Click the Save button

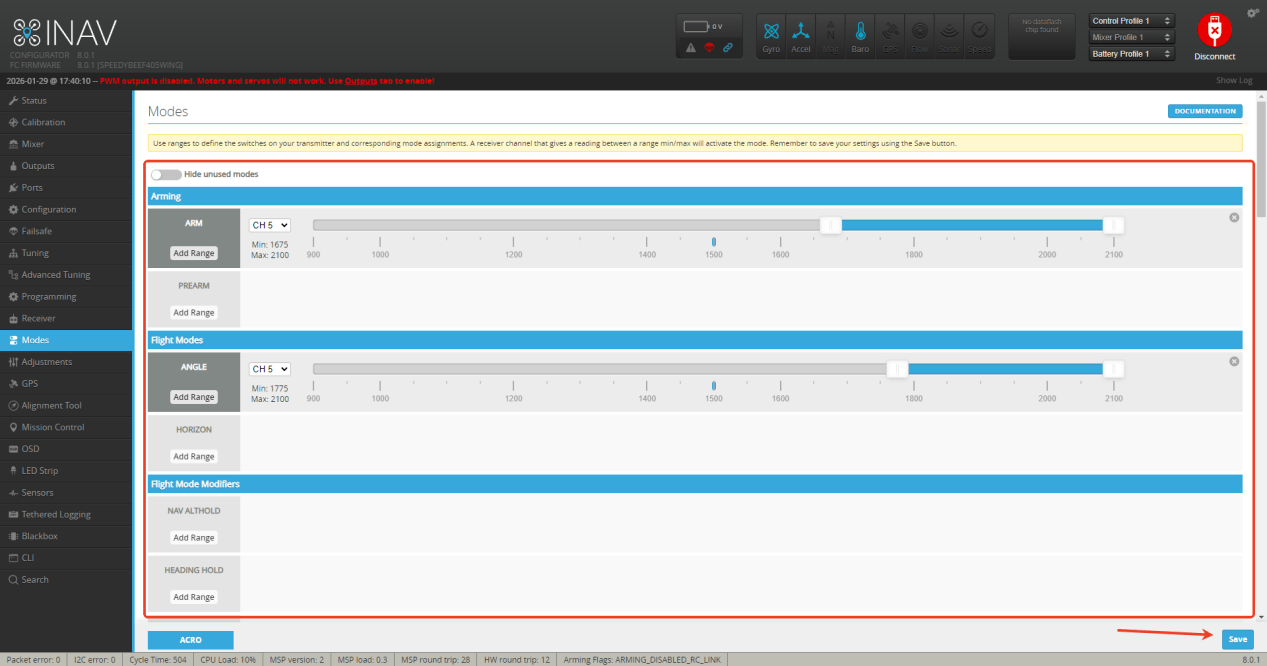(1238, 639)
